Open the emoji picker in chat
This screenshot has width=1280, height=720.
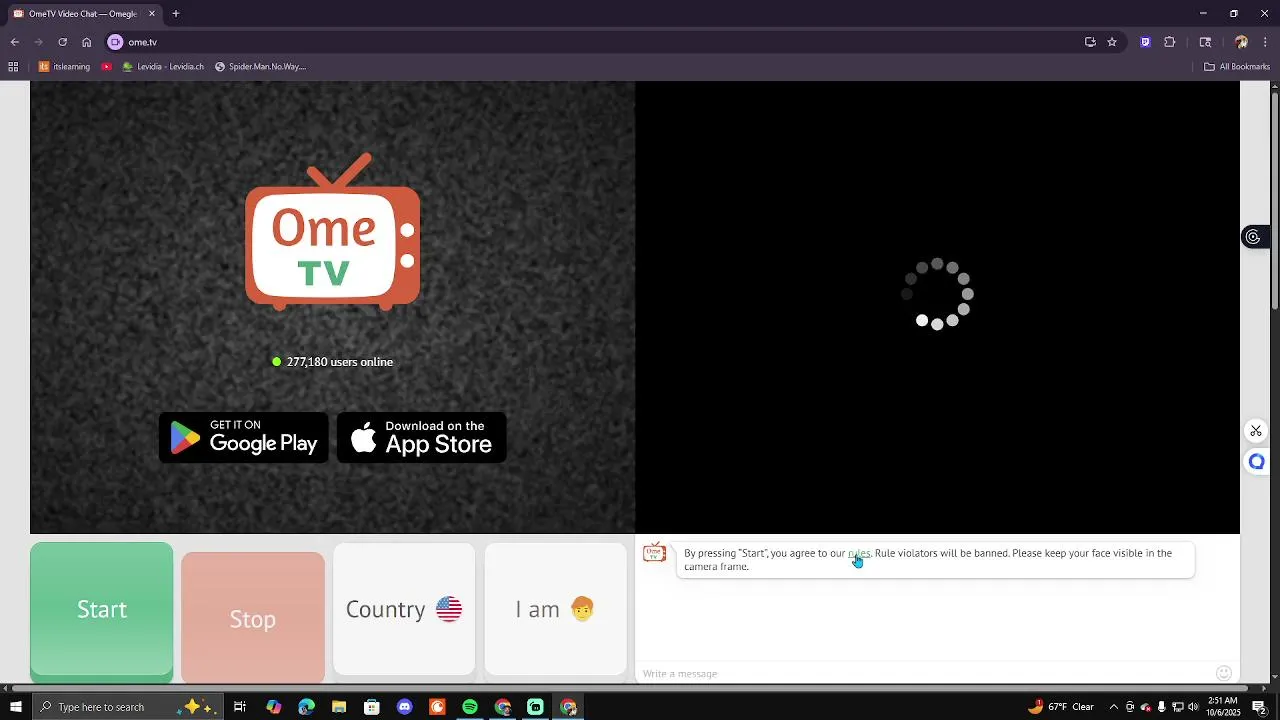pyautogui.click(x=1223, y=673)
